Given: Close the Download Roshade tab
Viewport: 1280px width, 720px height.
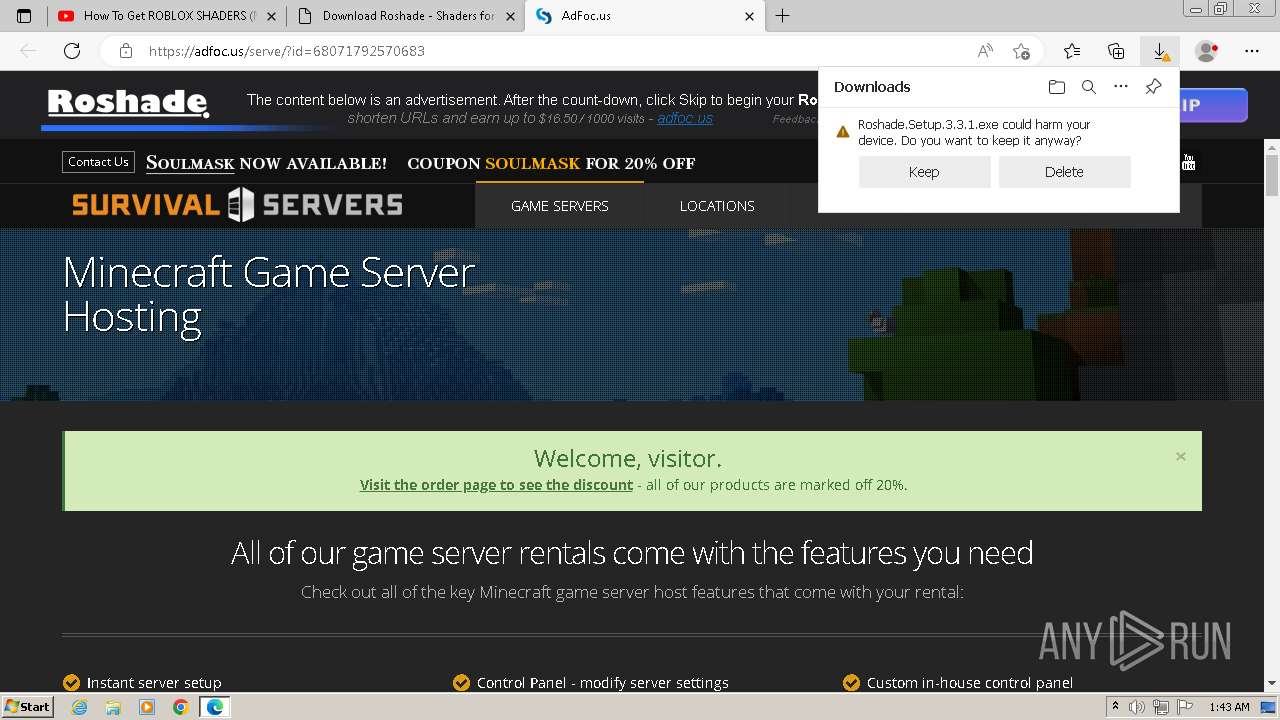Looking at the screenshot, I should pyautogui.click(x=510, y=16).
